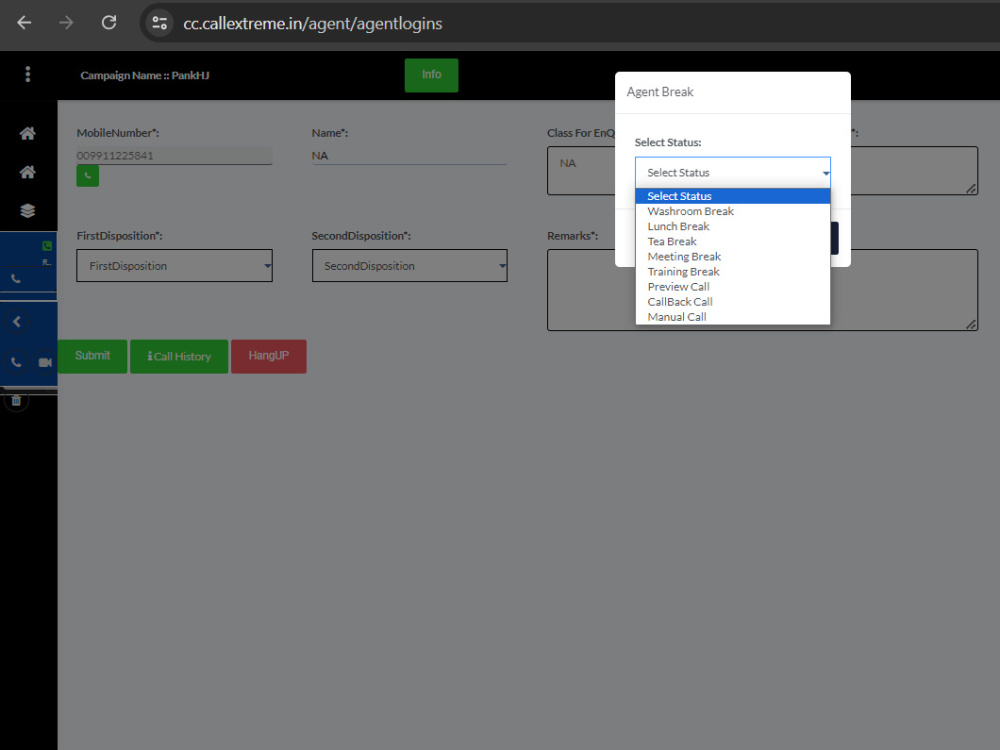Collapse softphone with the left chevron
The image size is (1000, 750).
(17, 321)
